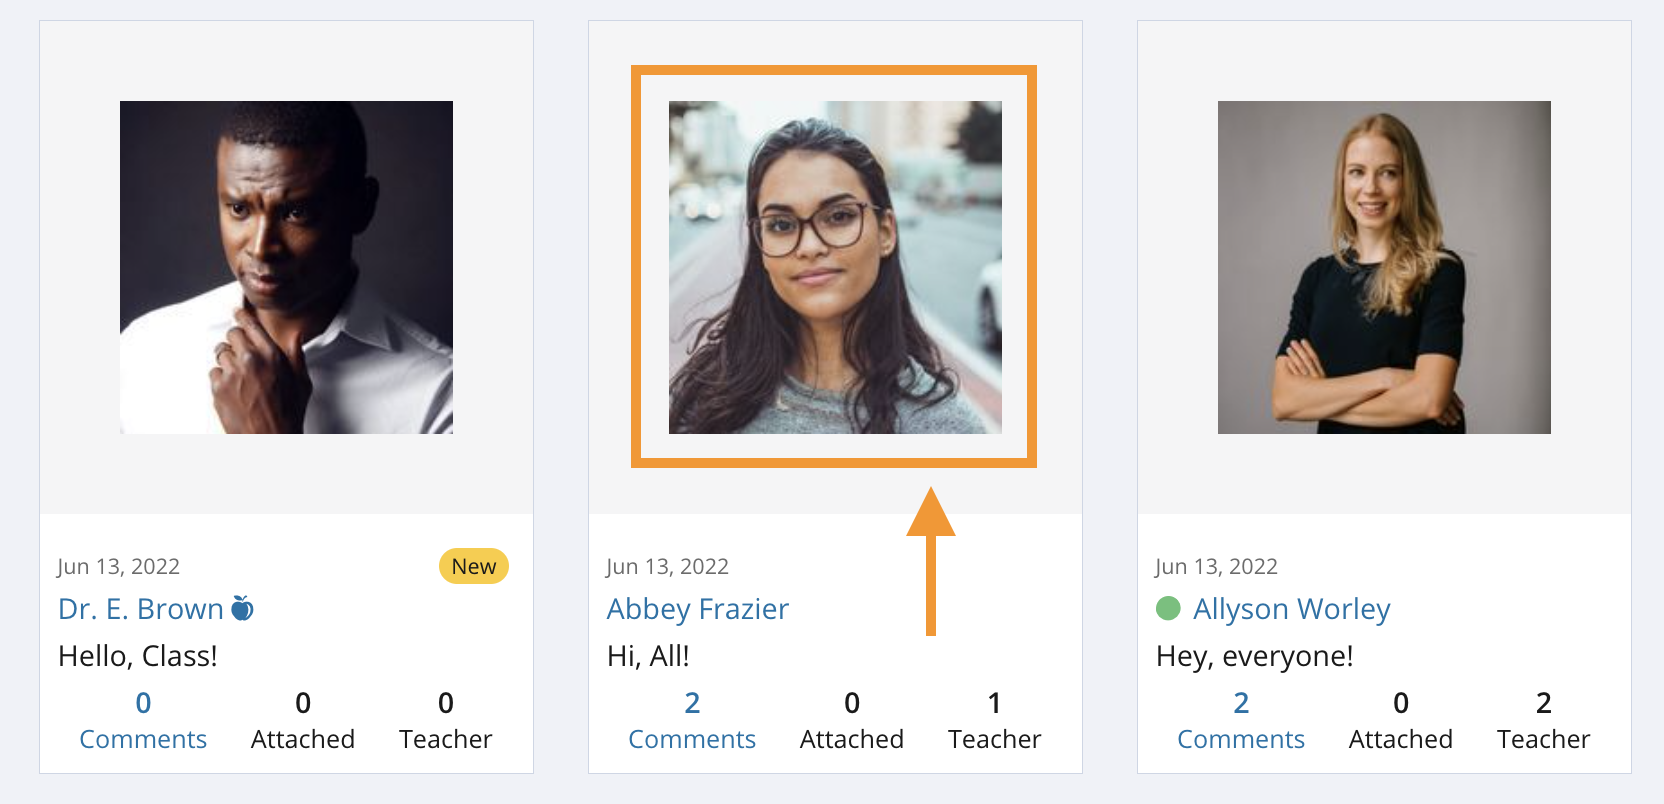Open Allyson Worley's name link
The image size is (1664, 804).
pyautogui.click(x=1291, y=609)
